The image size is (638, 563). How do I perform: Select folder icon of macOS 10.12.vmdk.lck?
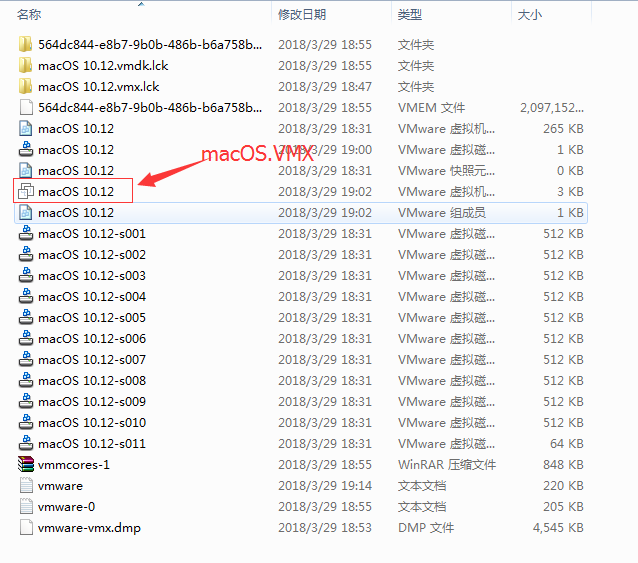pyautogui.click(x=26, y=65)
